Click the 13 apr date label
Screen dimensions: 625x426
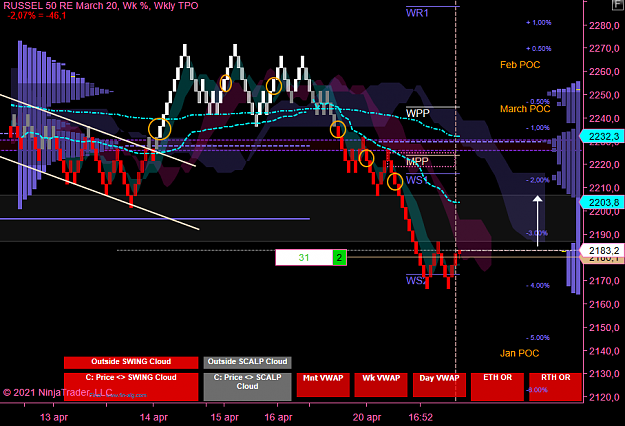pyautogui.click(x=54, y=417)
